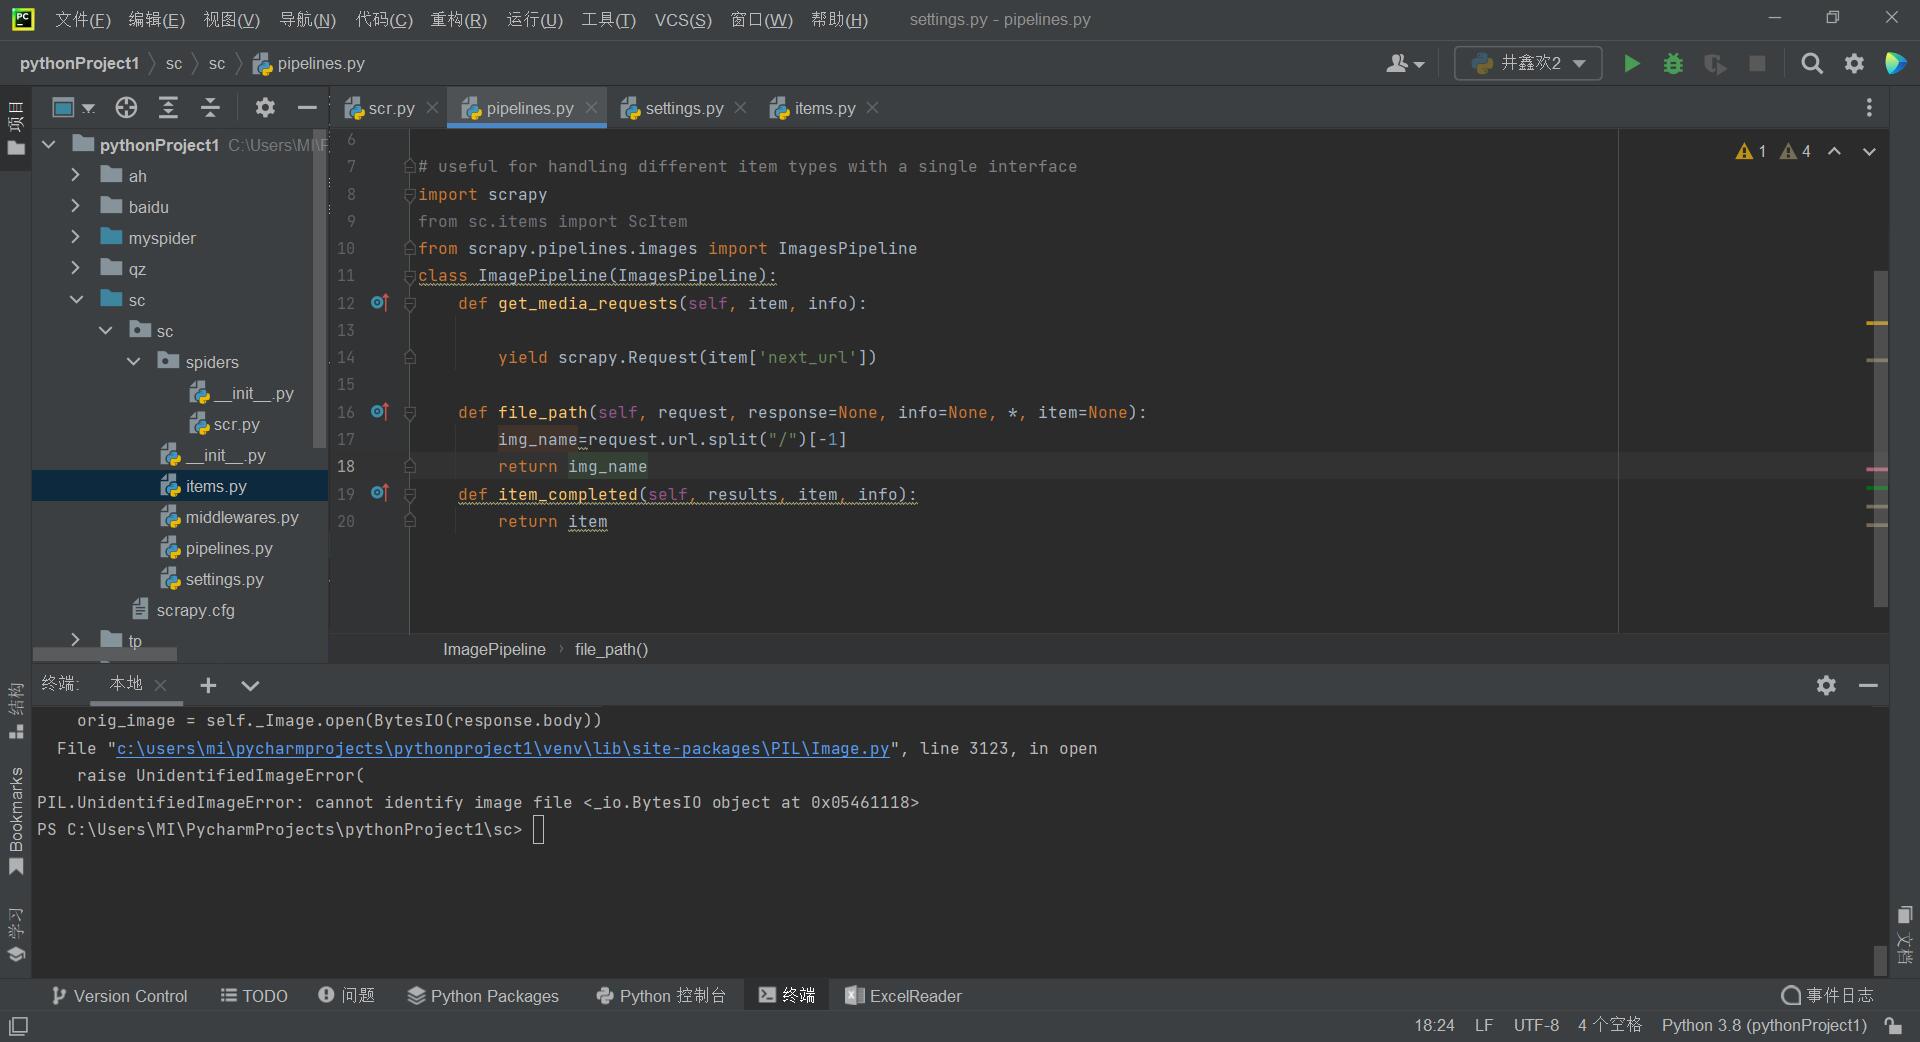This screenshot has width=1920, height=1042.
Task: Click override gutter icon beside get_media_requests
Action: coord(379,302)
